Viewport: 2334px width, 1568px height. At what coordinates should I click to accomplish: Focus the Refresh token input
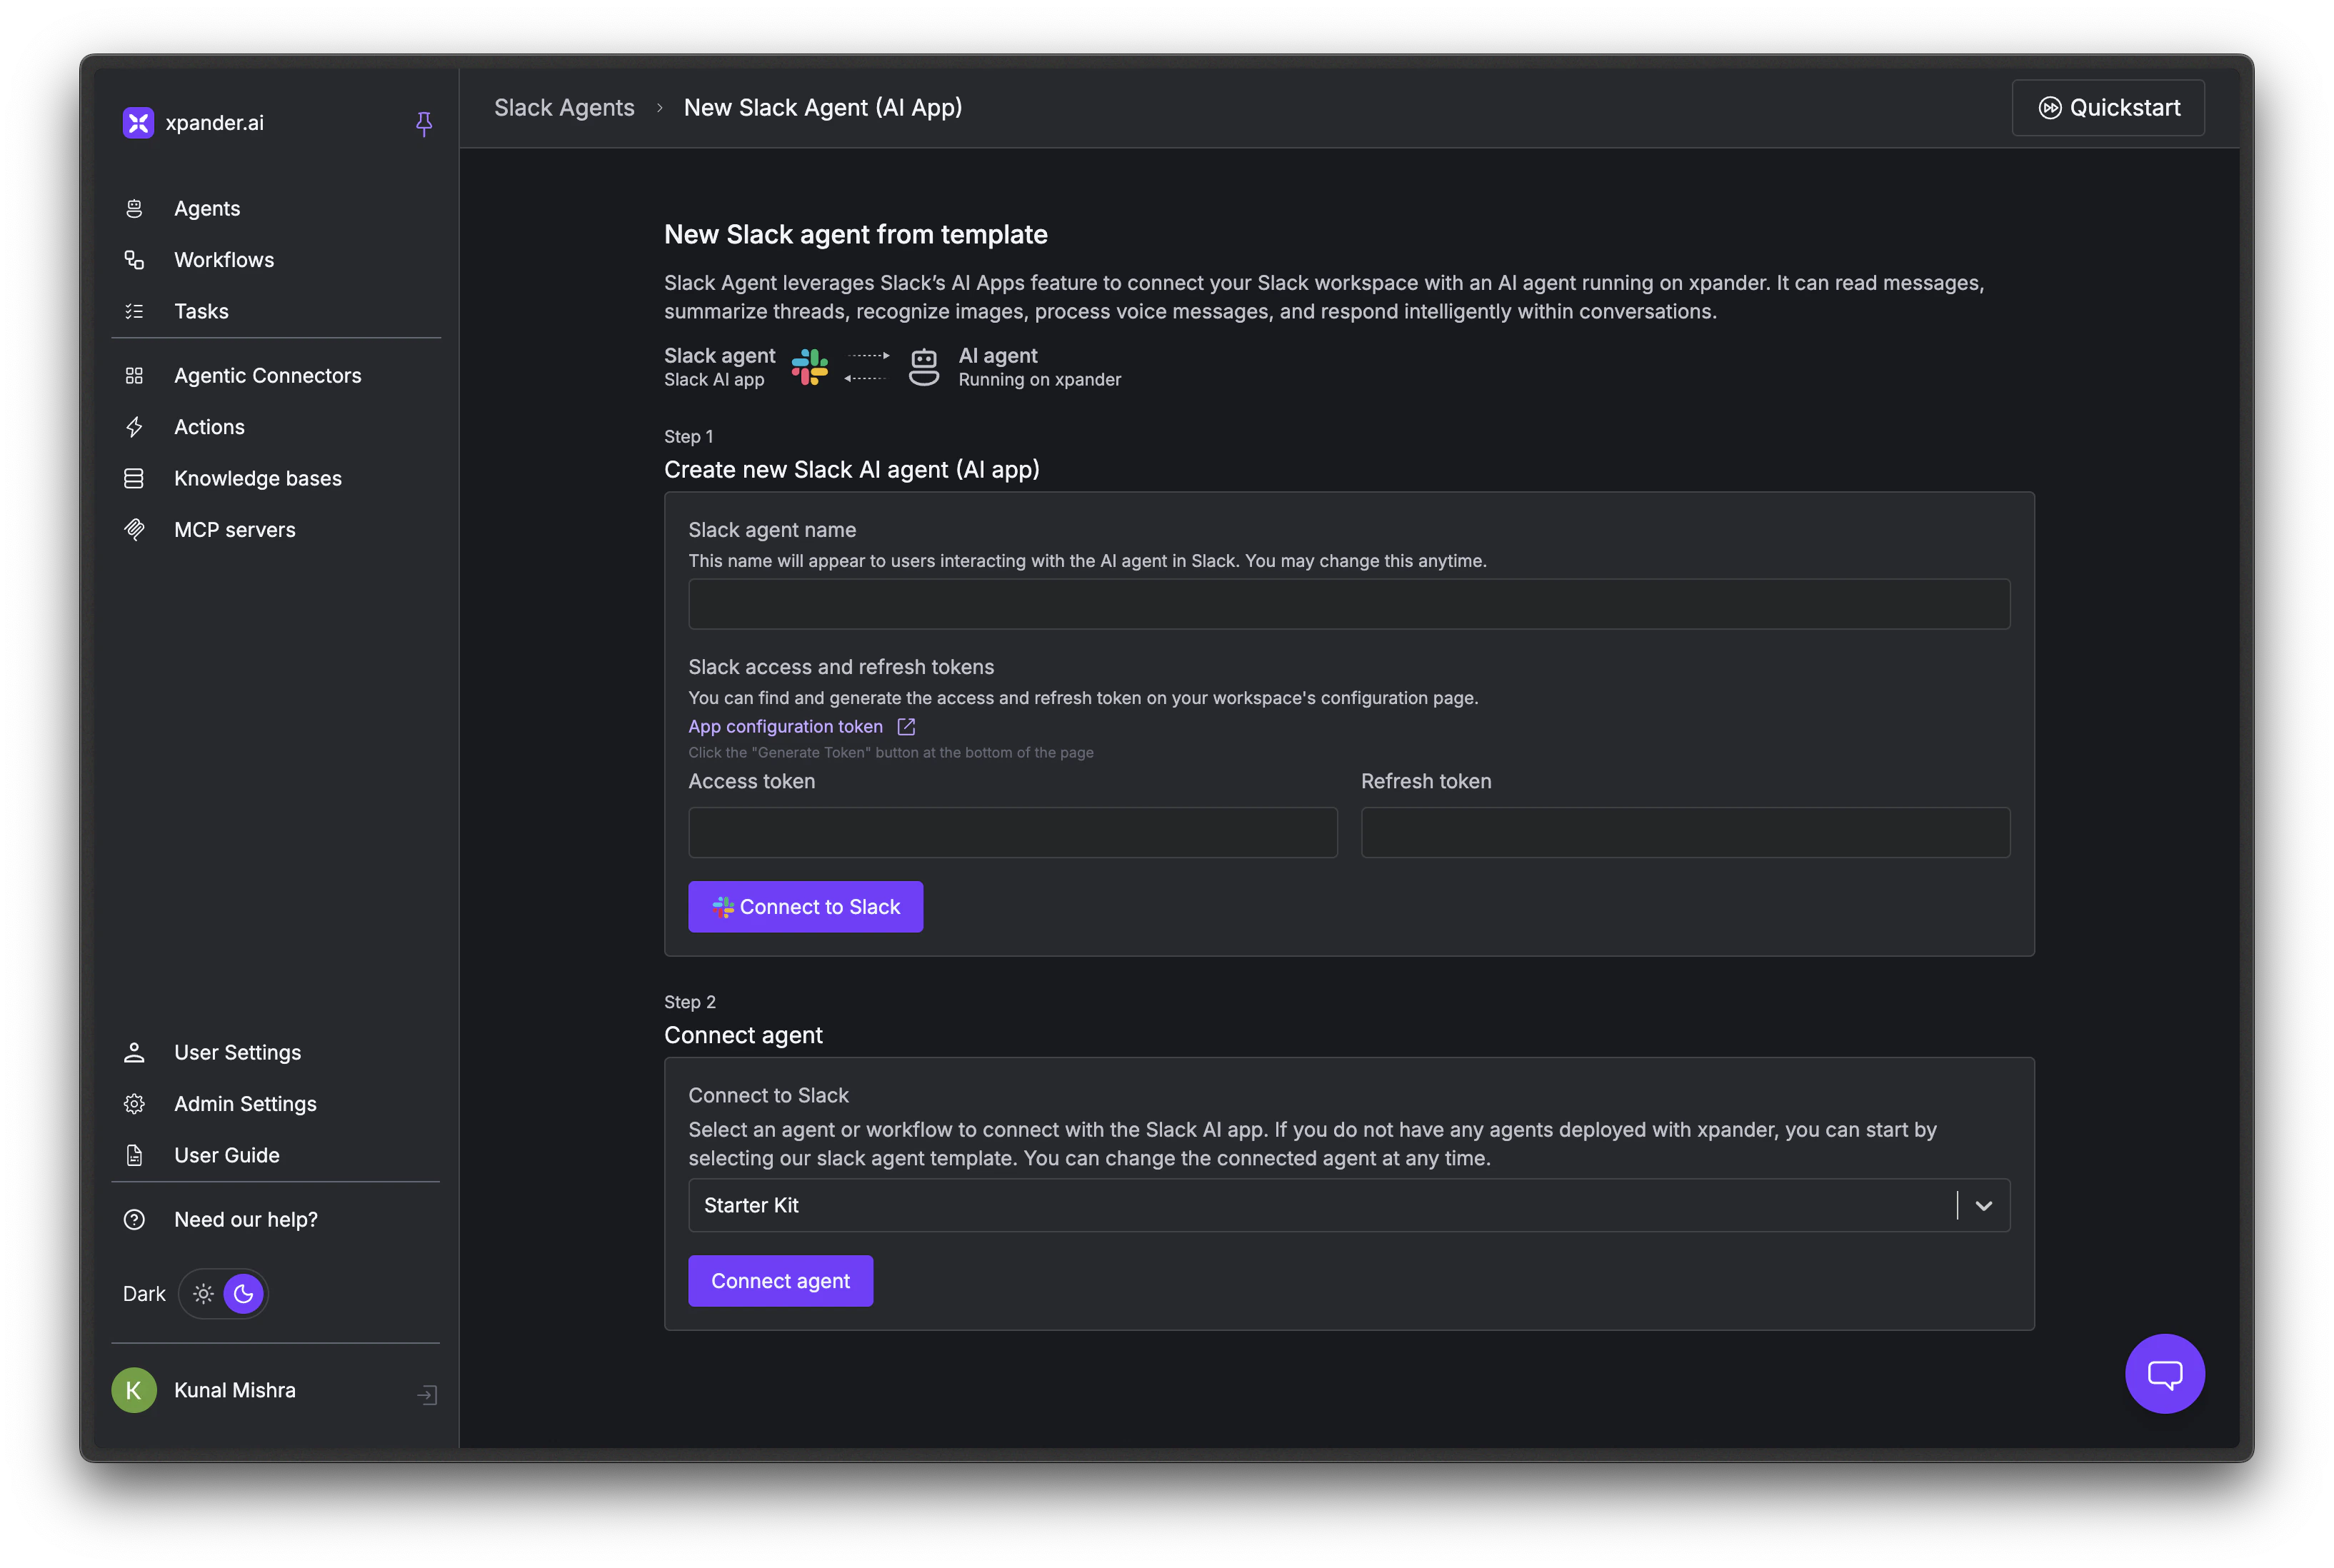(x=1685, y=832)
